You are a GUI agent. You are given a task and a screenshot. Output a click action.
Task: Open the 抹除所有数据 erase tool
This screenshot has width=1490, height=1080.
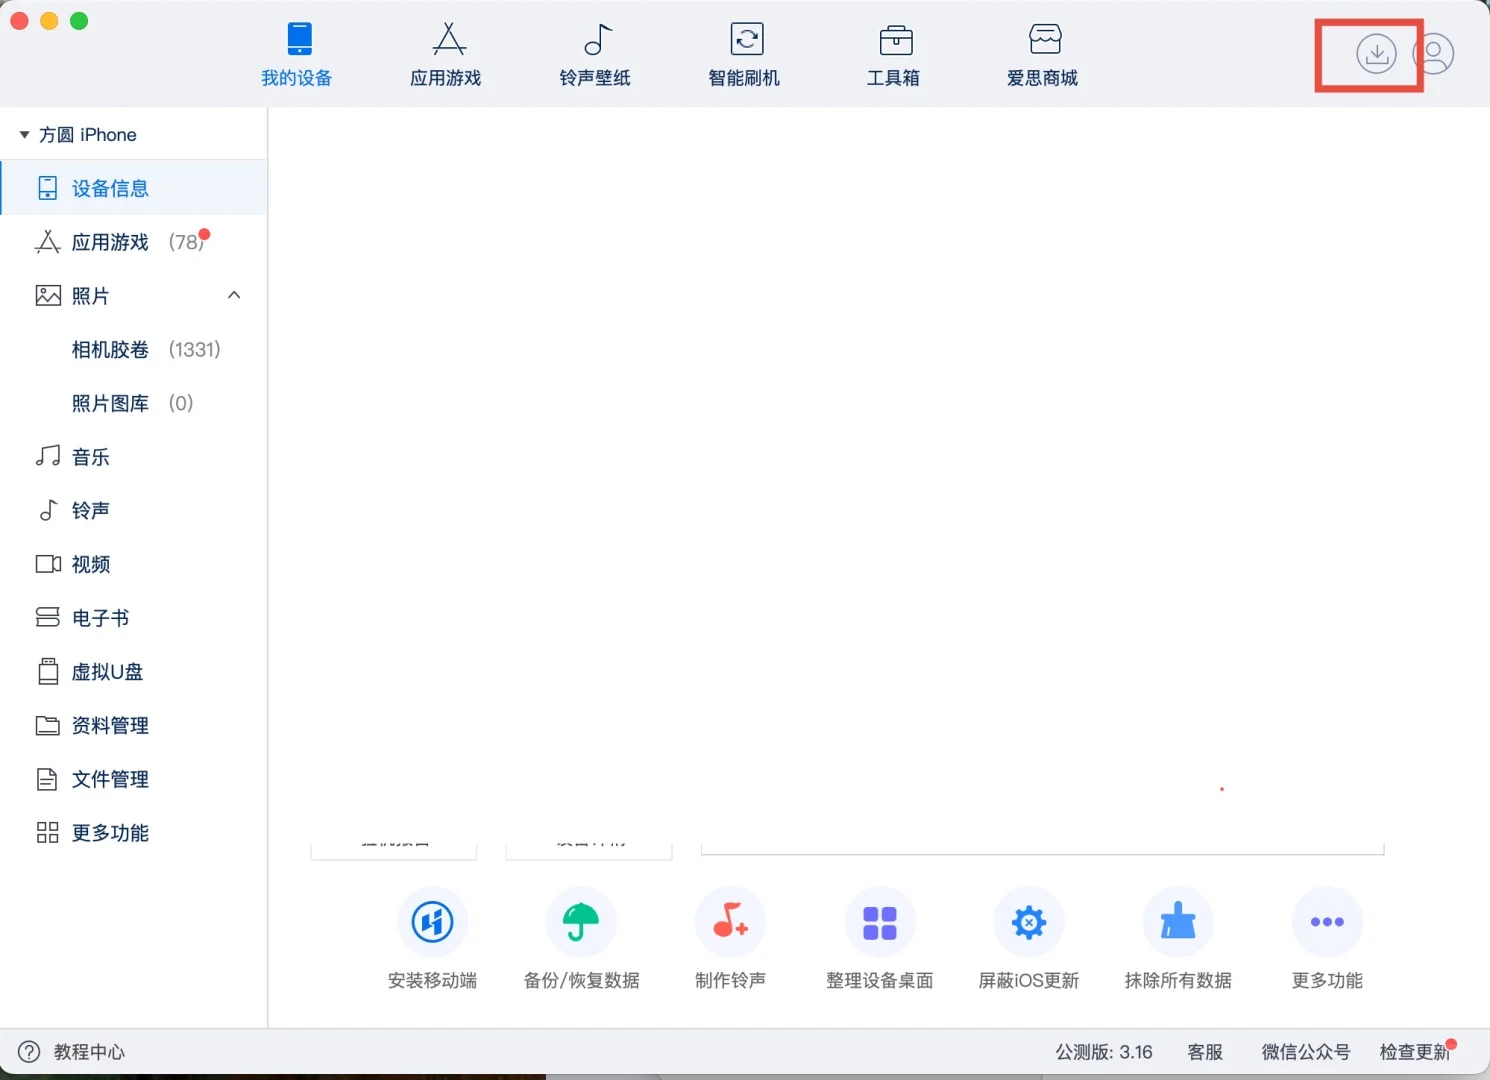click(x=1178, y=922)
